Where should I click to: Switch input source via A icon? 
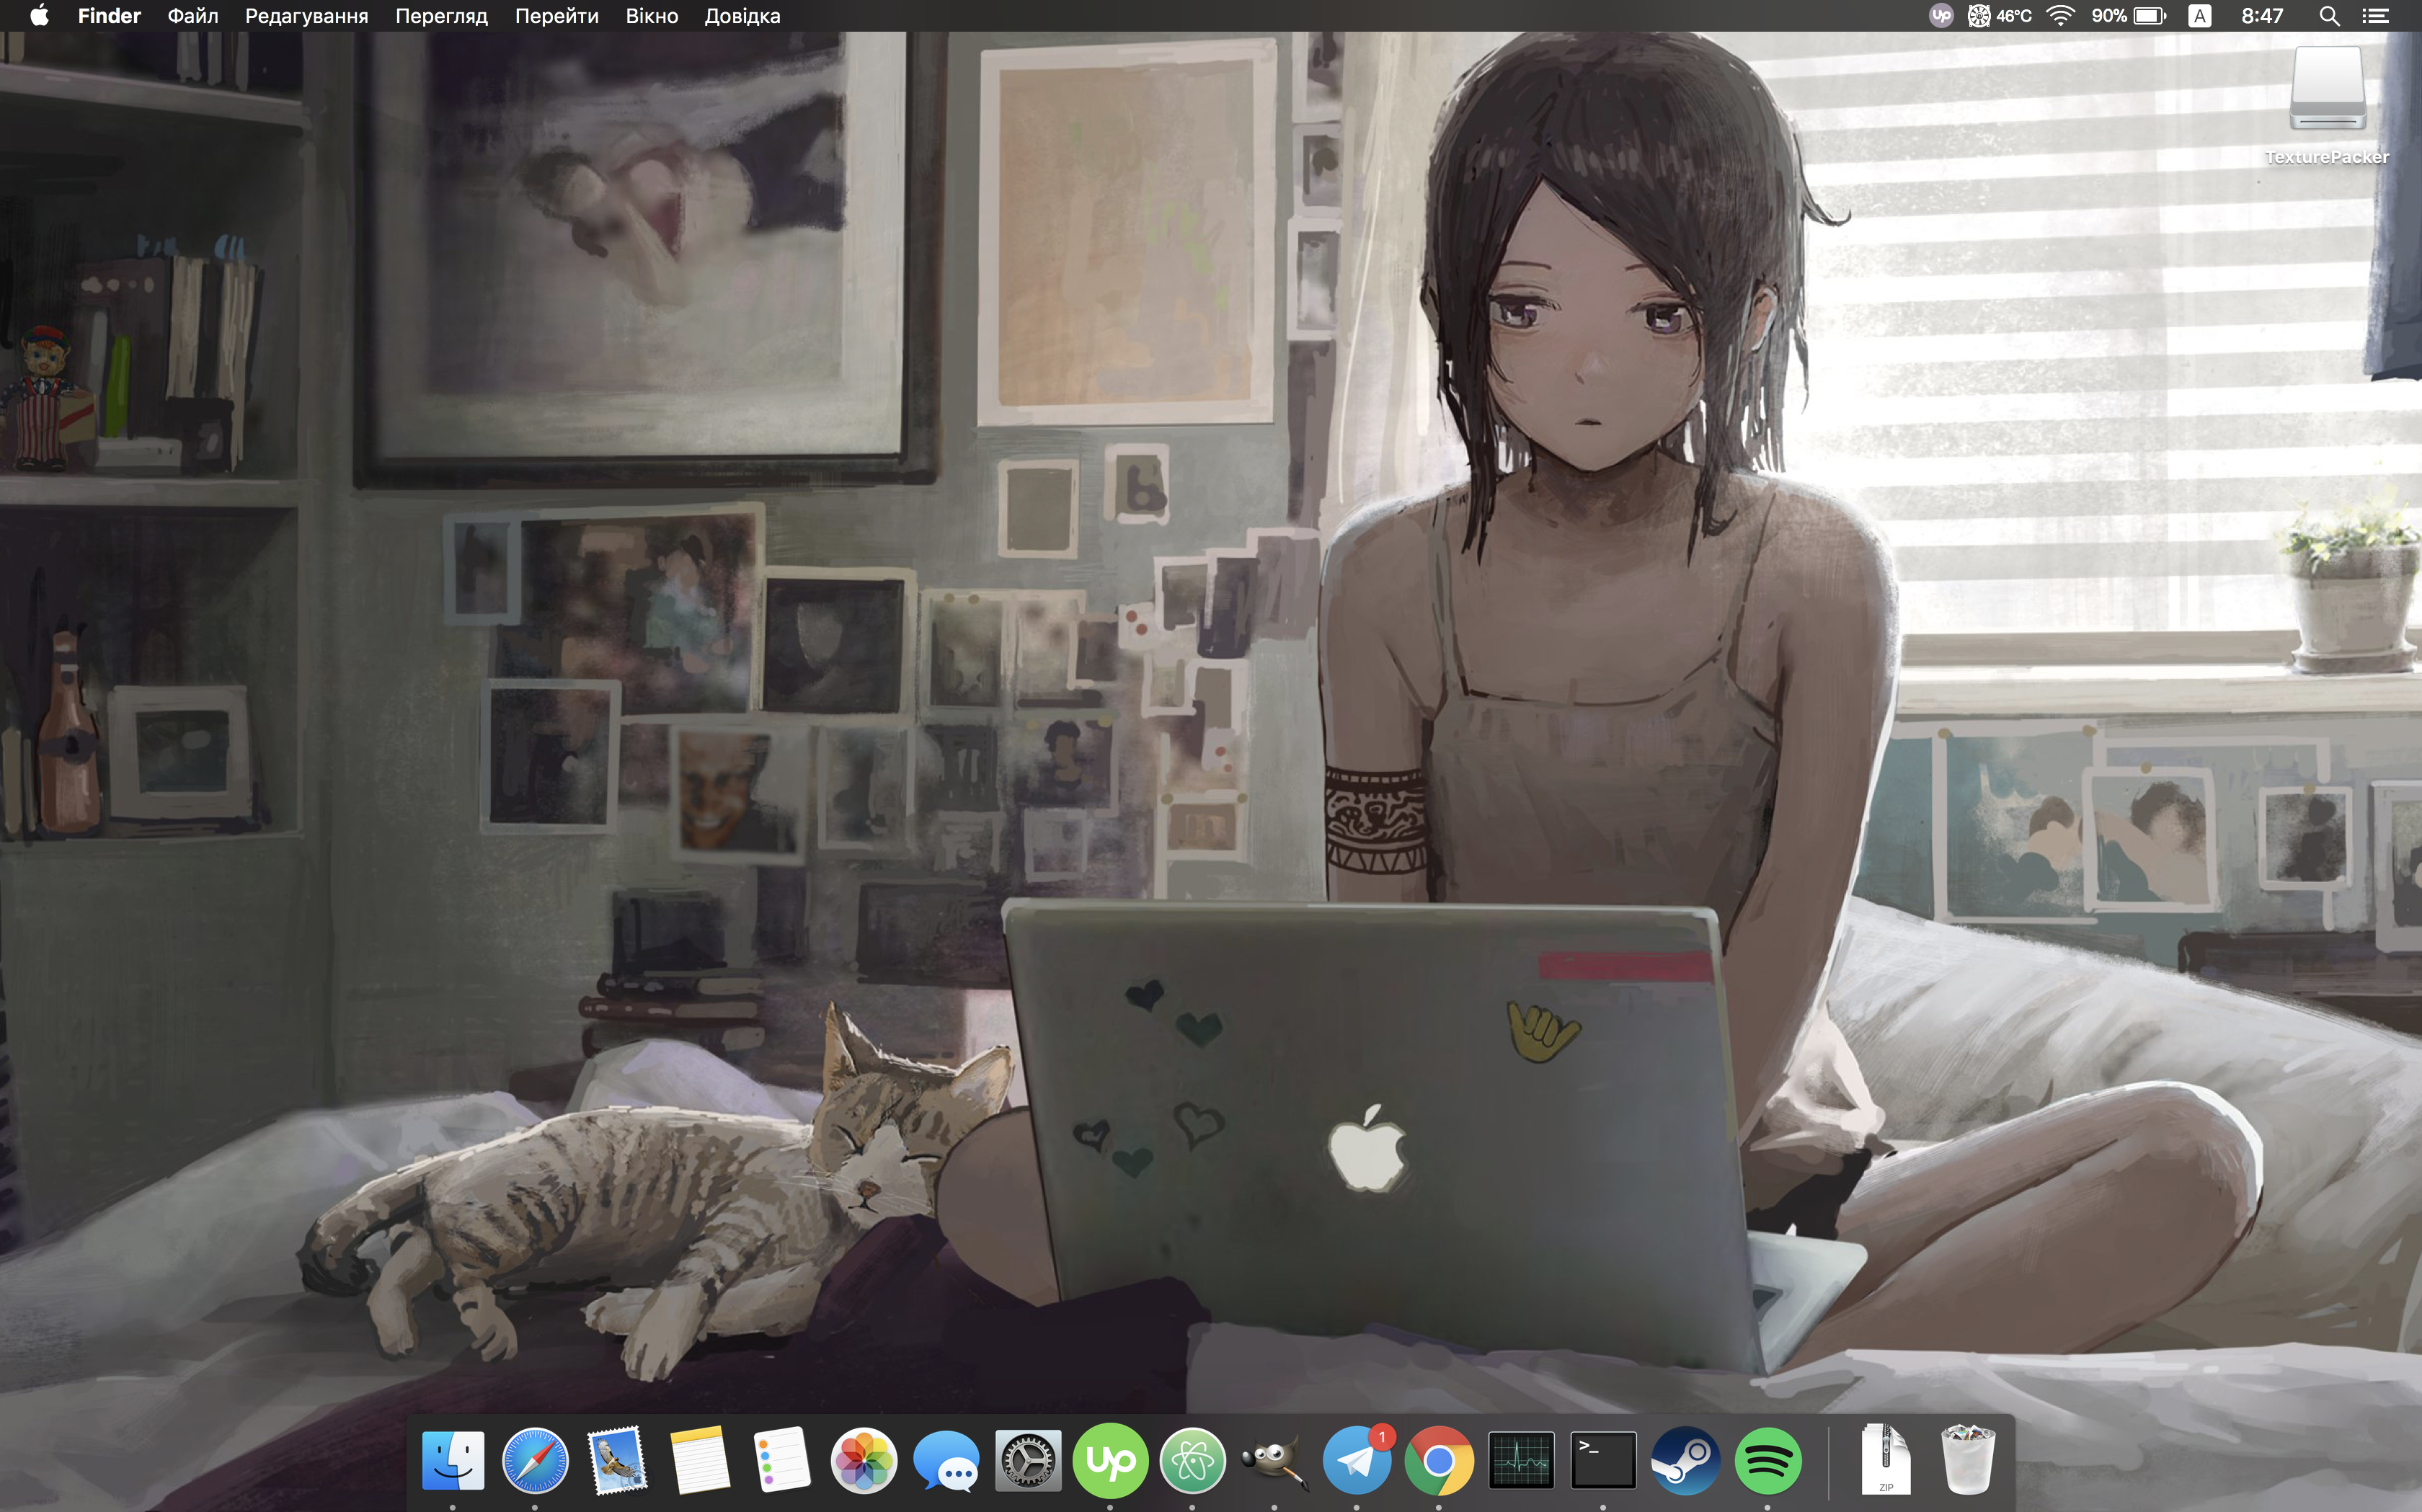tap(2199, 16)
